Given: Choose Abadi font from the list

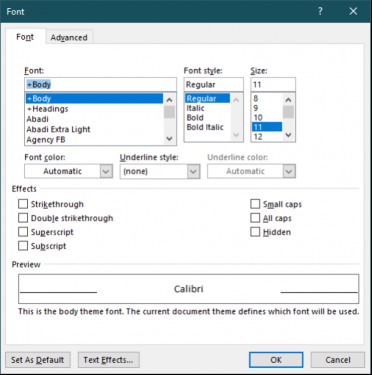Looking at the screenshot, I should point(94,119).
